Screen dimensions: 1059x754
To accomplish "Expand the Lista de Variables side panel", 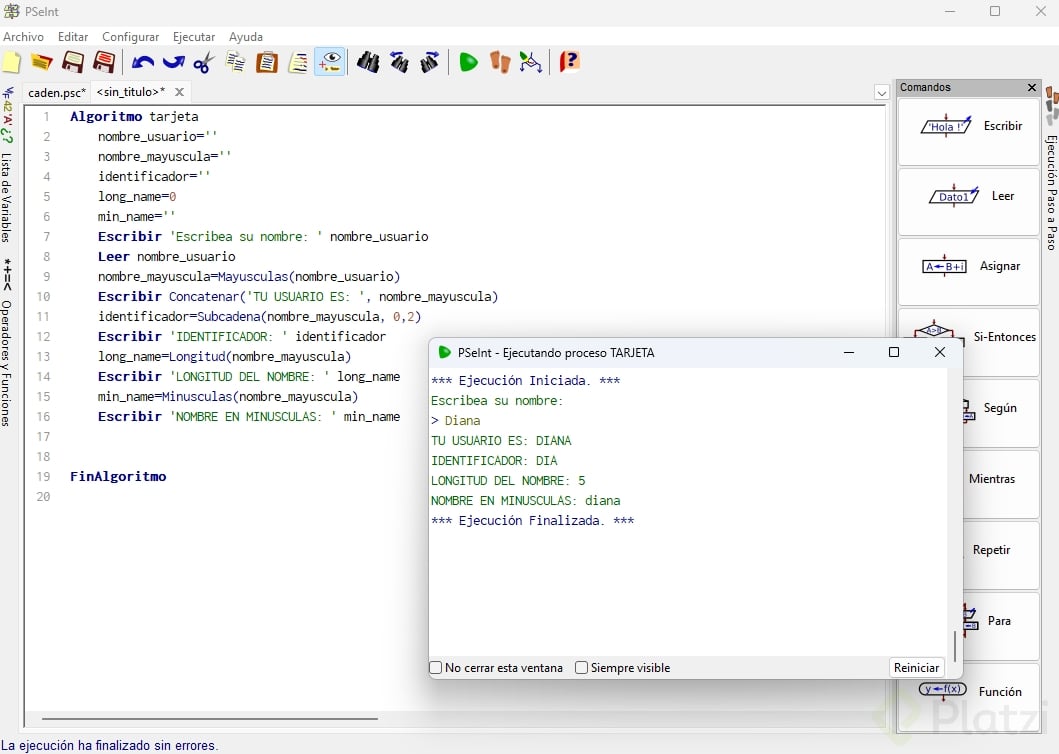I will pos(7,195).
